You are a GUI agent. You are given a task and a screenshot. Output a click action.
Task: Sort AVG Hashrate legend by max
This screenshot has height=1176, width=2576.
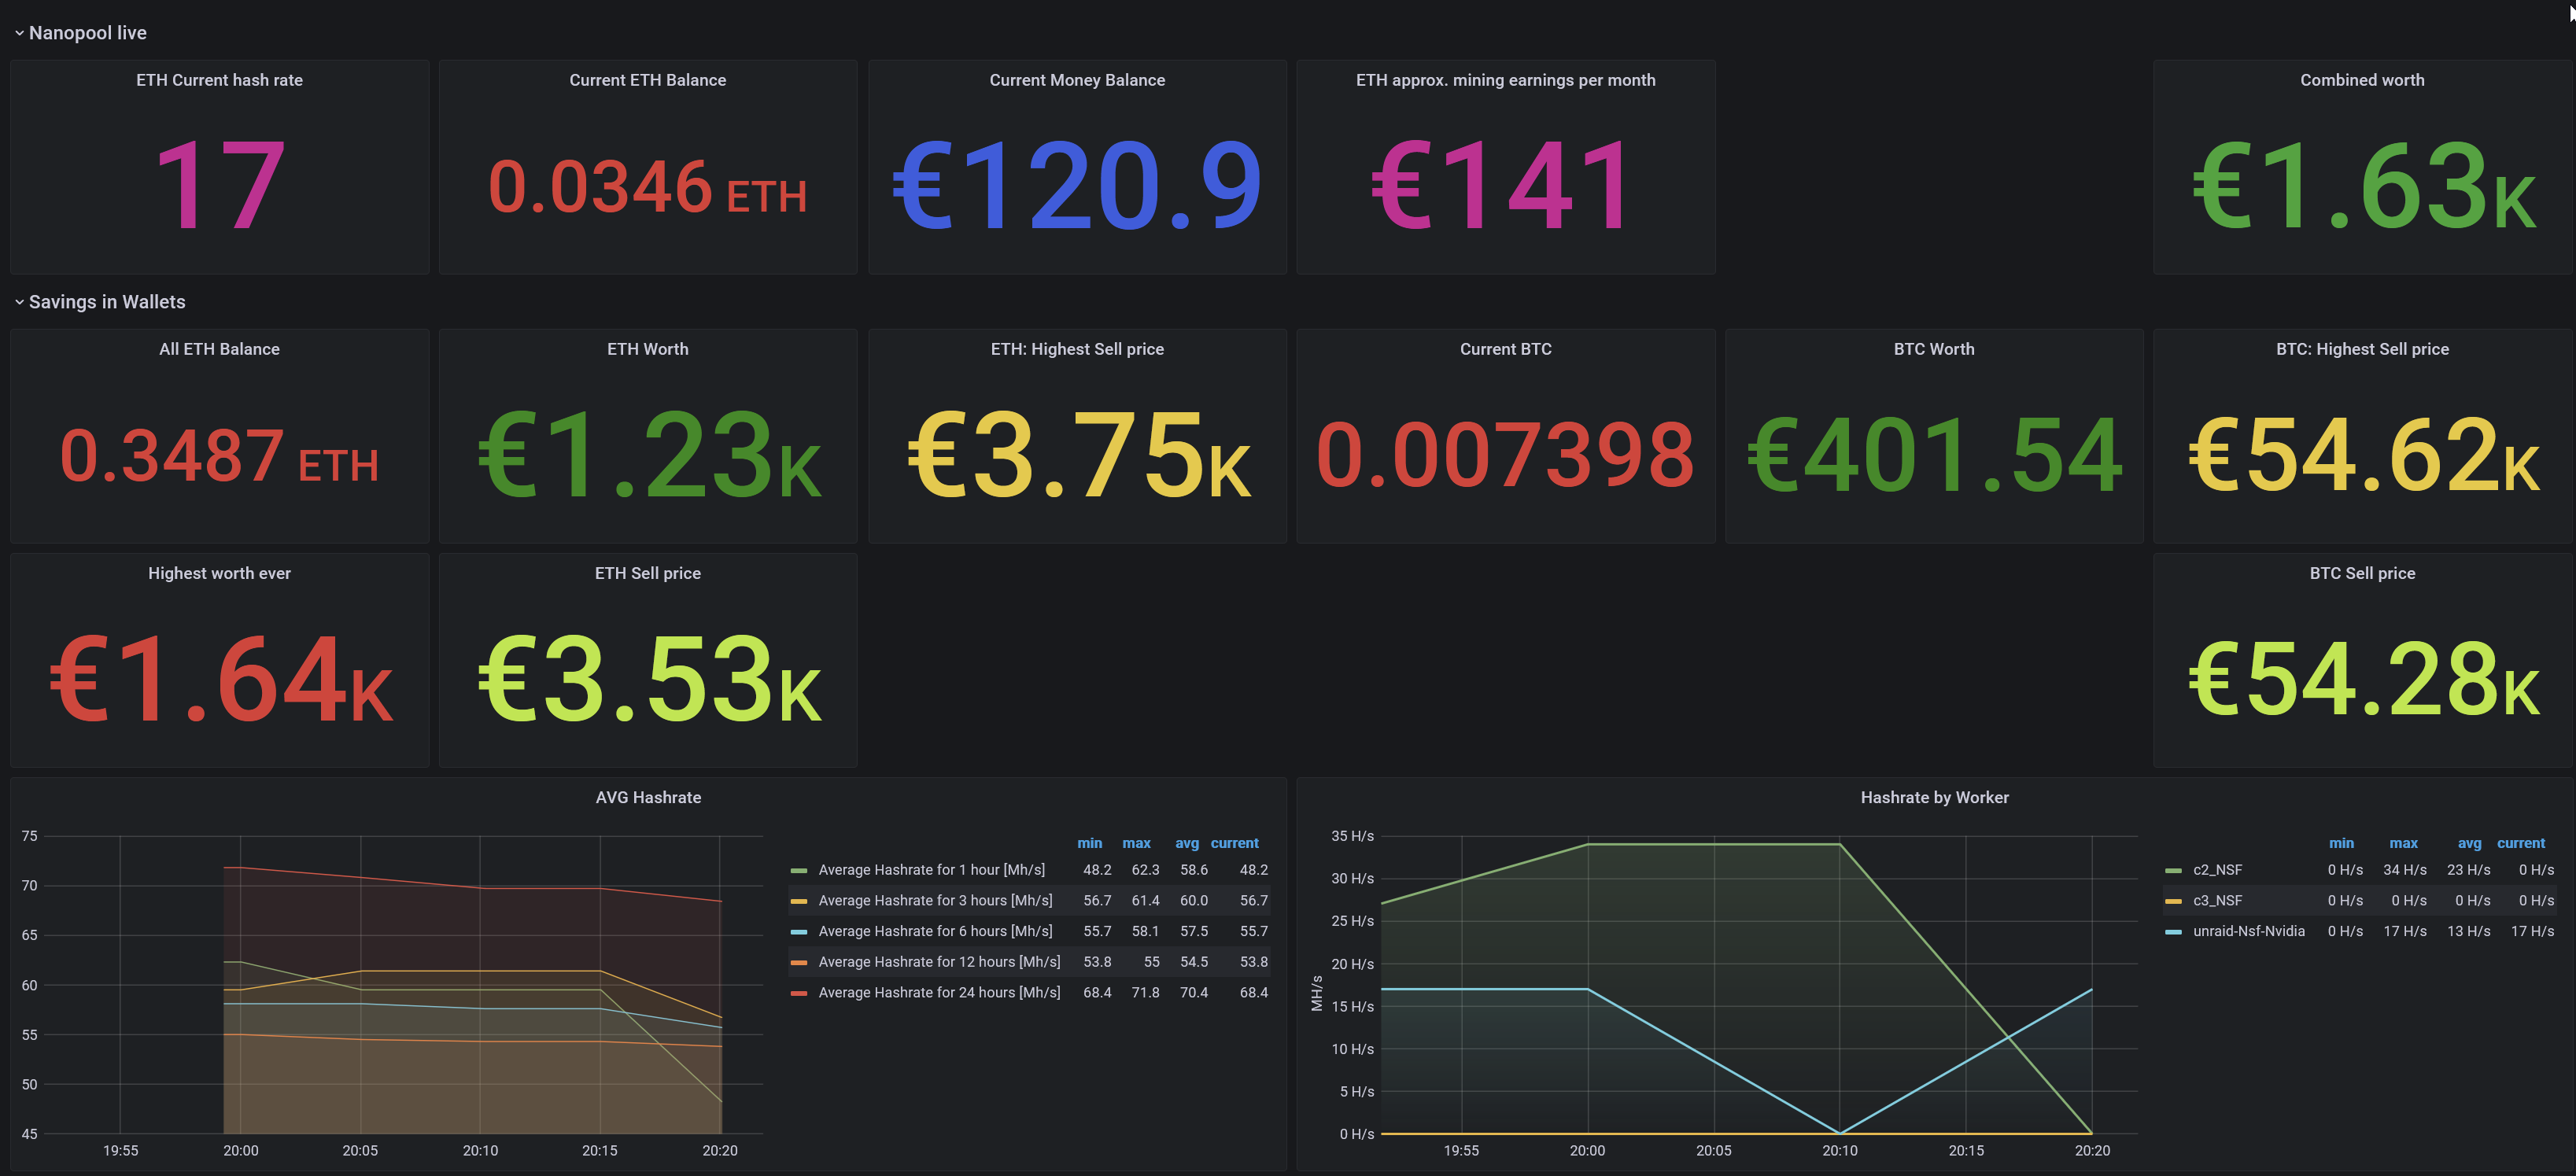coord(1136,843)
